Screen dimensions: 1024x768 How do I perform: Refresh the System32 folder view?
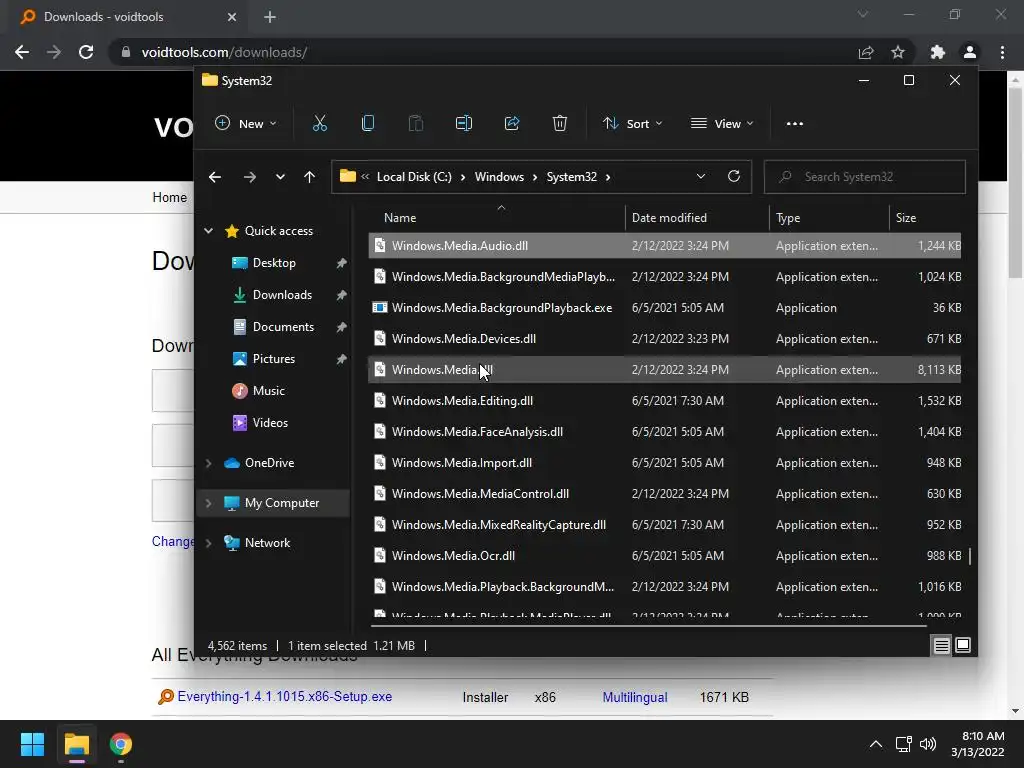point(734,176)
